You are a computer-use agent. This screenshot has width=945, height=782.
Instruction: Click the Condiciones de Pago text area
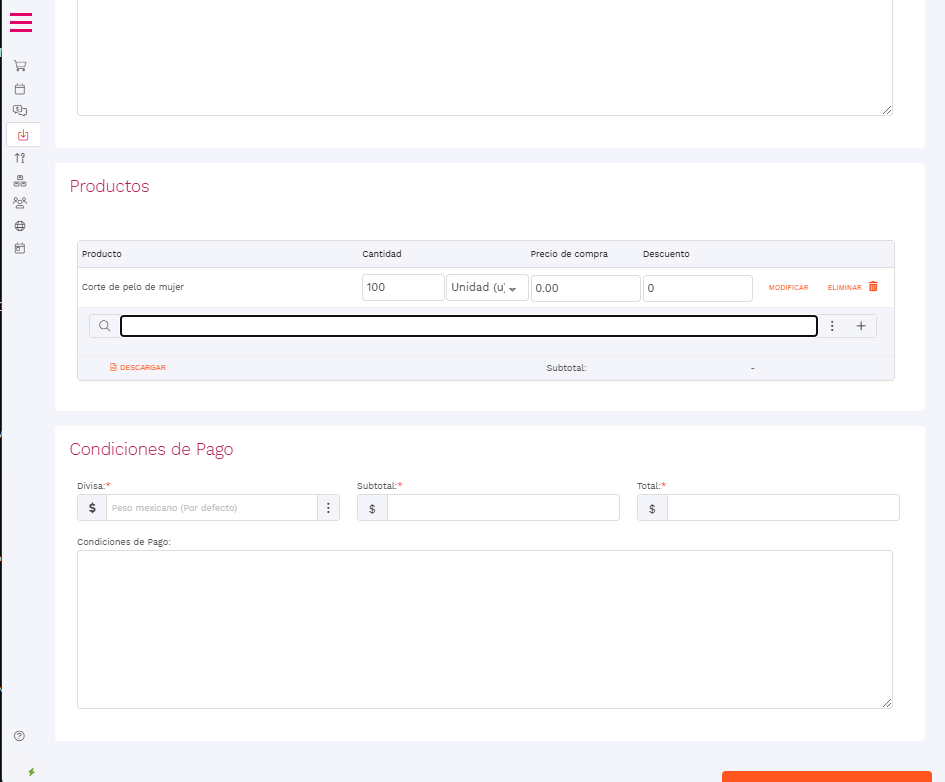pos(484,629)
